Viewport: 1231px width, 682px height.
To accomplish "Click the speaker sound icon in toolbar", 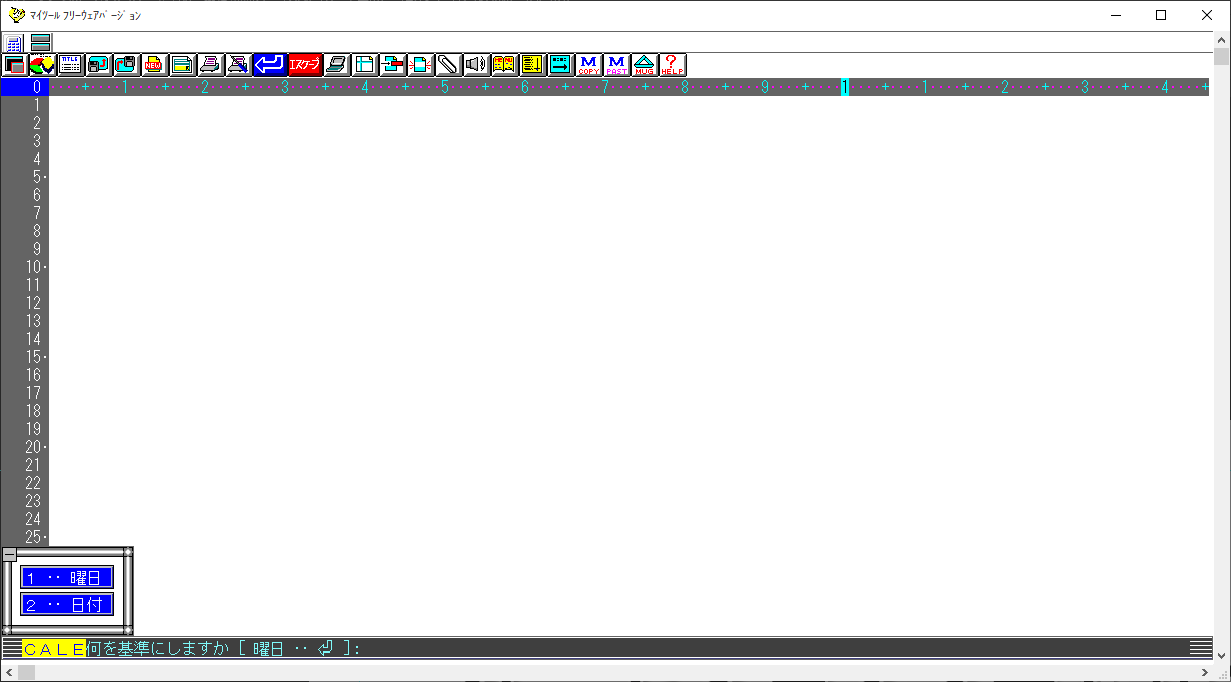I will pos(476,65).
